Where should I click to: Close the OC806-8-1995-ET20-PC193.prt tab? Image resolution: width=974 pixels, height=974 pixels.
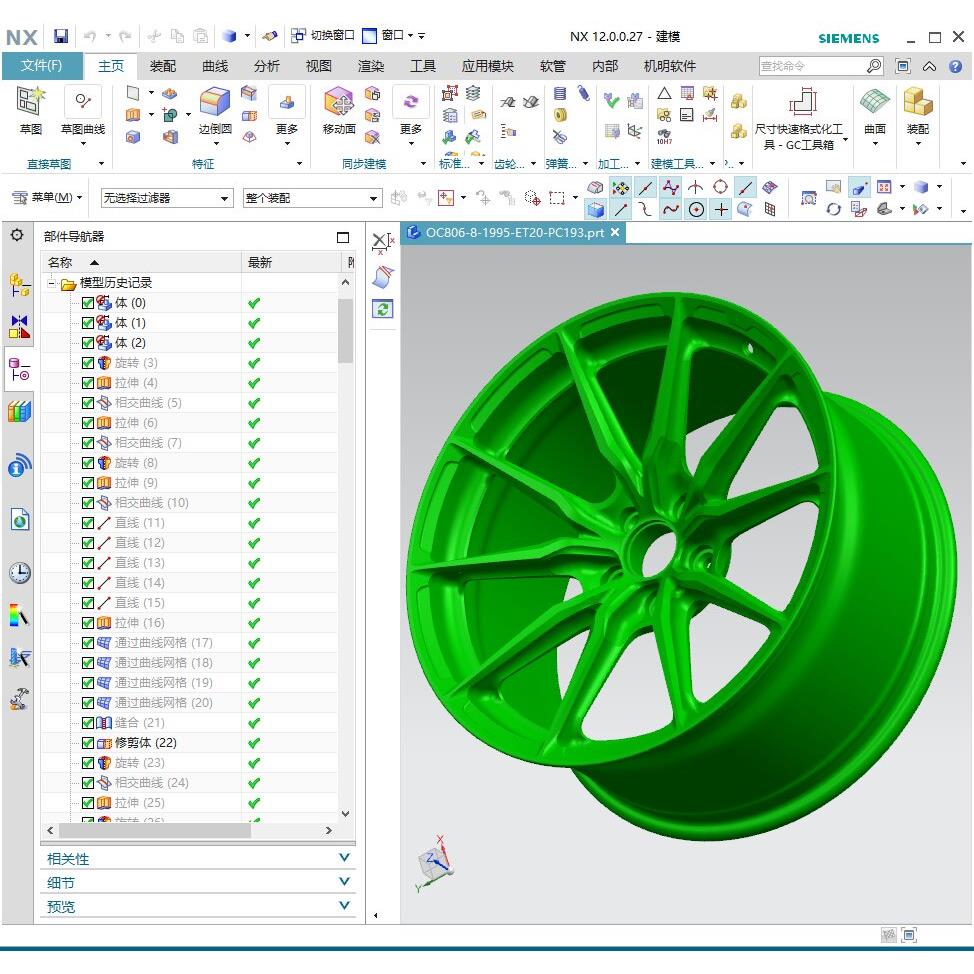pos(615,232)
